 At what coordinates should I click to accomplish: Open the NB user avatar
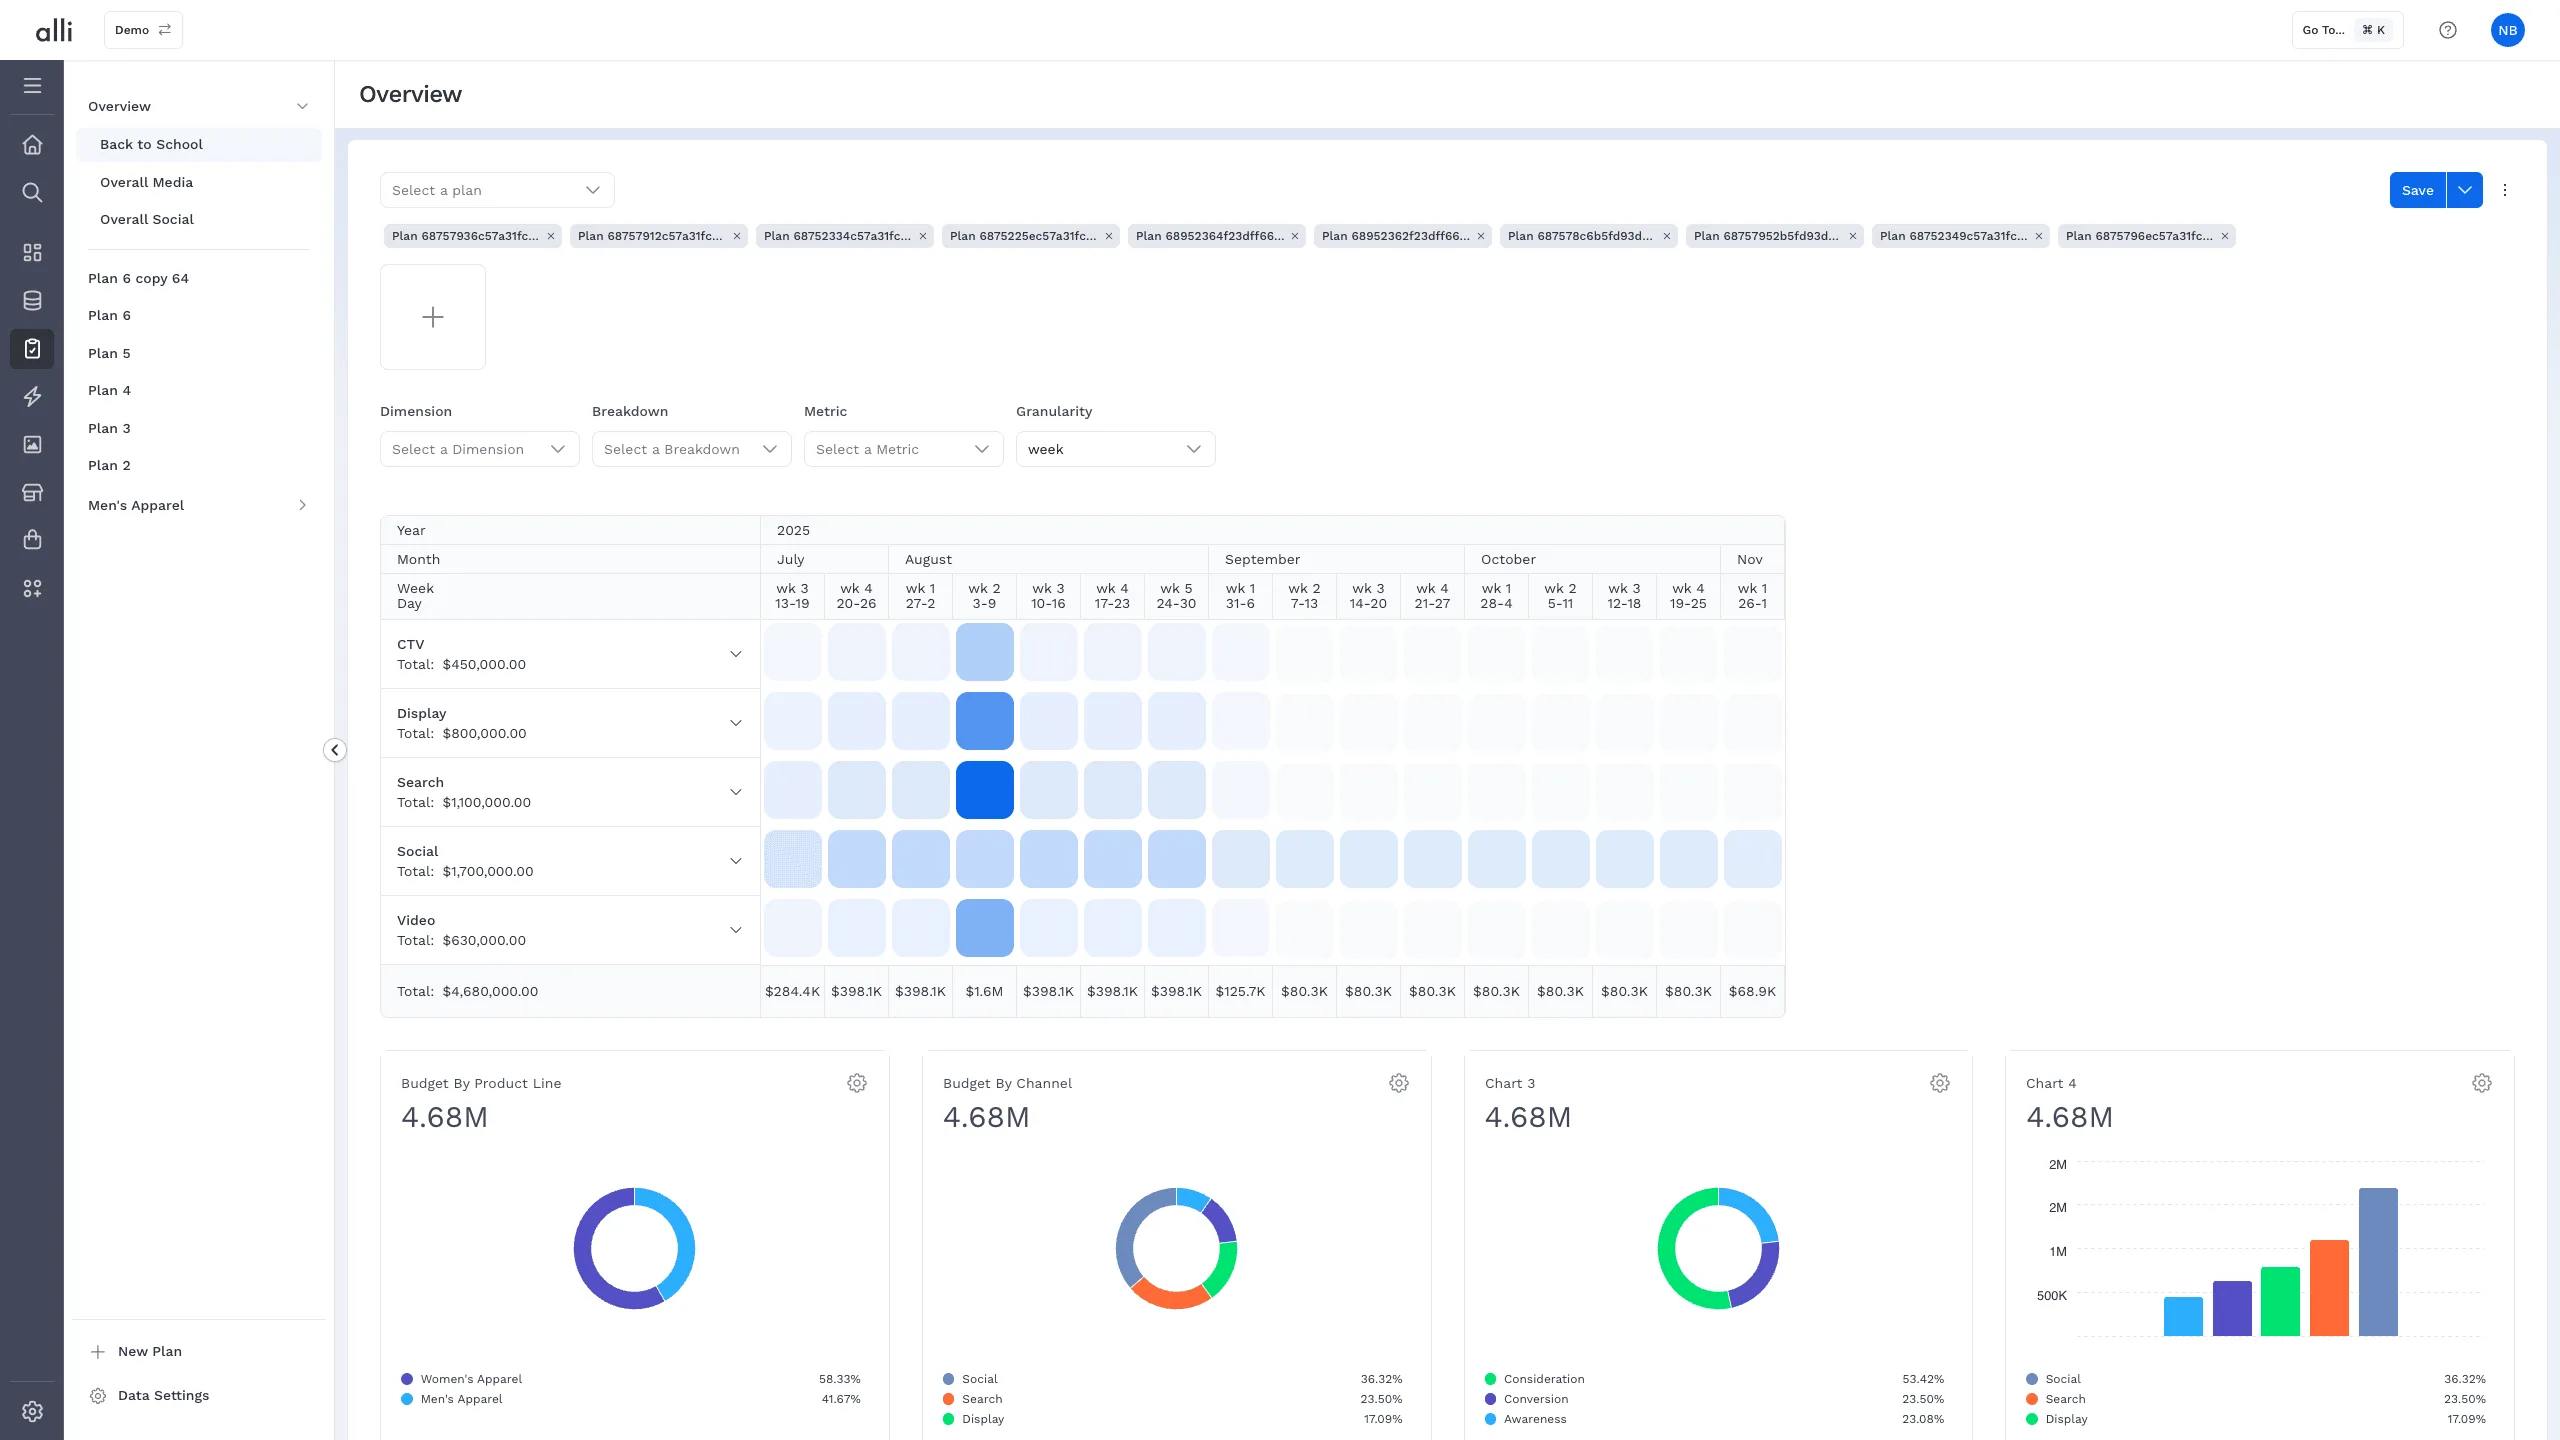2507,30
